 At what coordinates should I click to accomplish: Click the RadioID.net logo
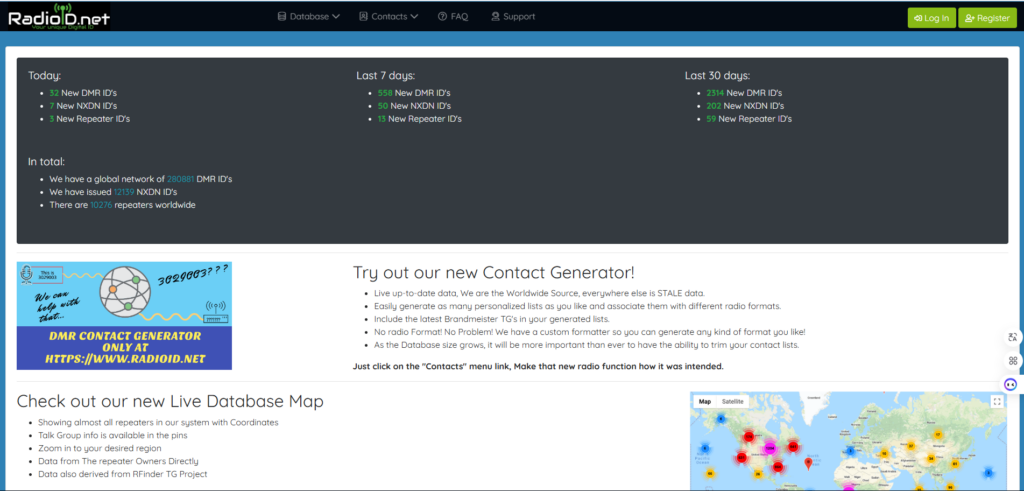click(59, 16)
